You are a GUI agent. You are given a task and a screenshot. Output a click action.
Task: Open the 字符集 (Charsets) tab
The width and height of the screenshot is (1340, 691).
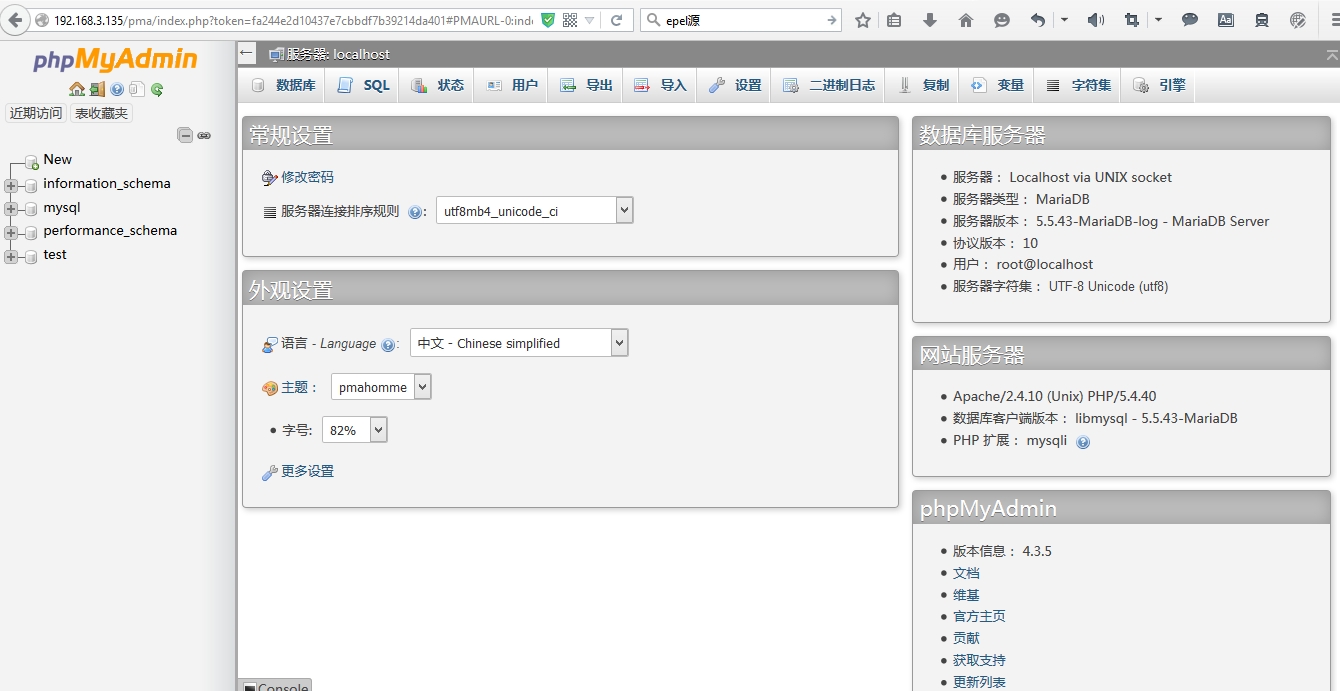[1078, 86]
